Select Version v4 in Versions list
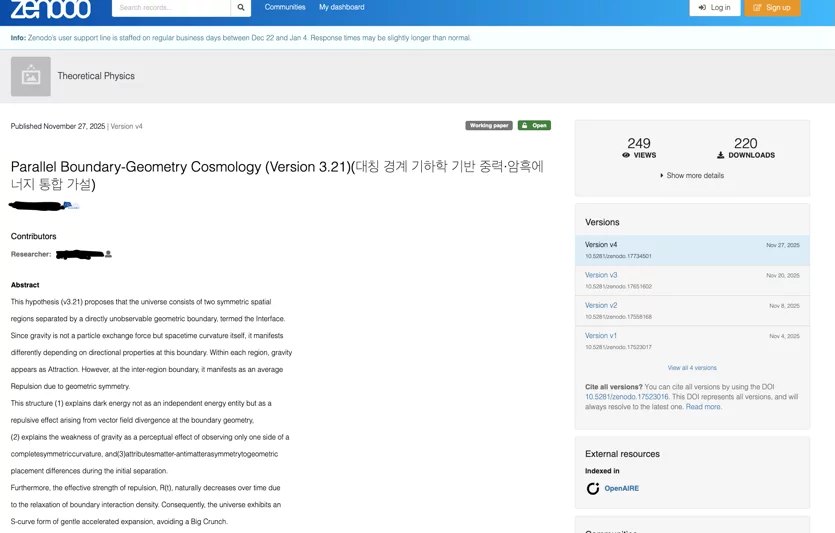The image size is (835, 533). pyautogui.click(x=692, y=250)
